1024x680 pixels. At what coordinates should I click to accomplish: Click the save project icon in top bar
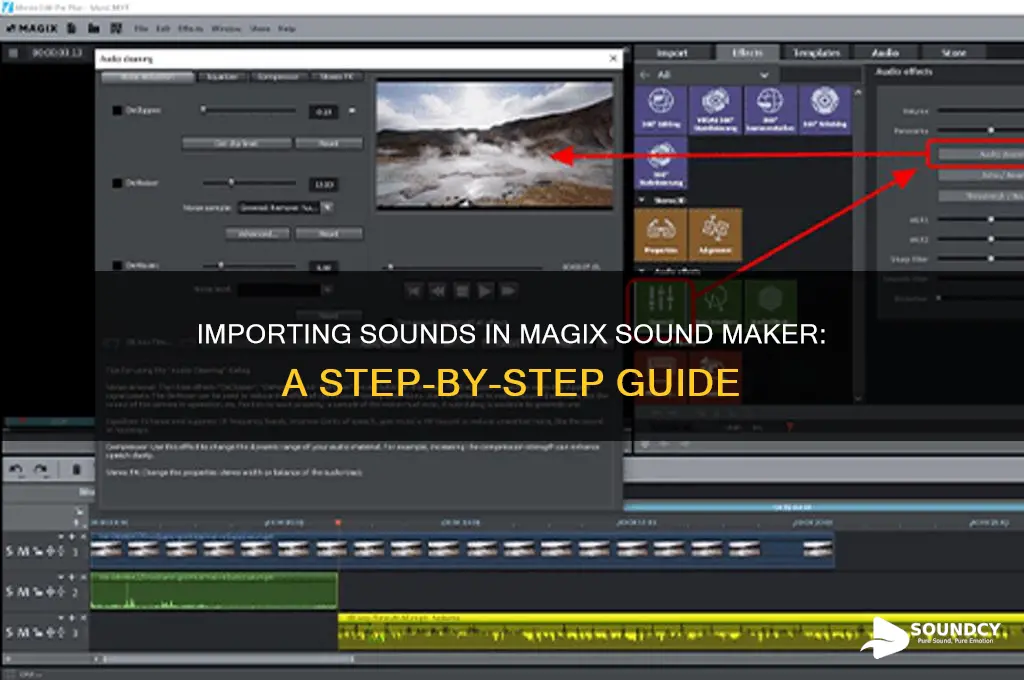pyautogui.click(x=116, y=29)
